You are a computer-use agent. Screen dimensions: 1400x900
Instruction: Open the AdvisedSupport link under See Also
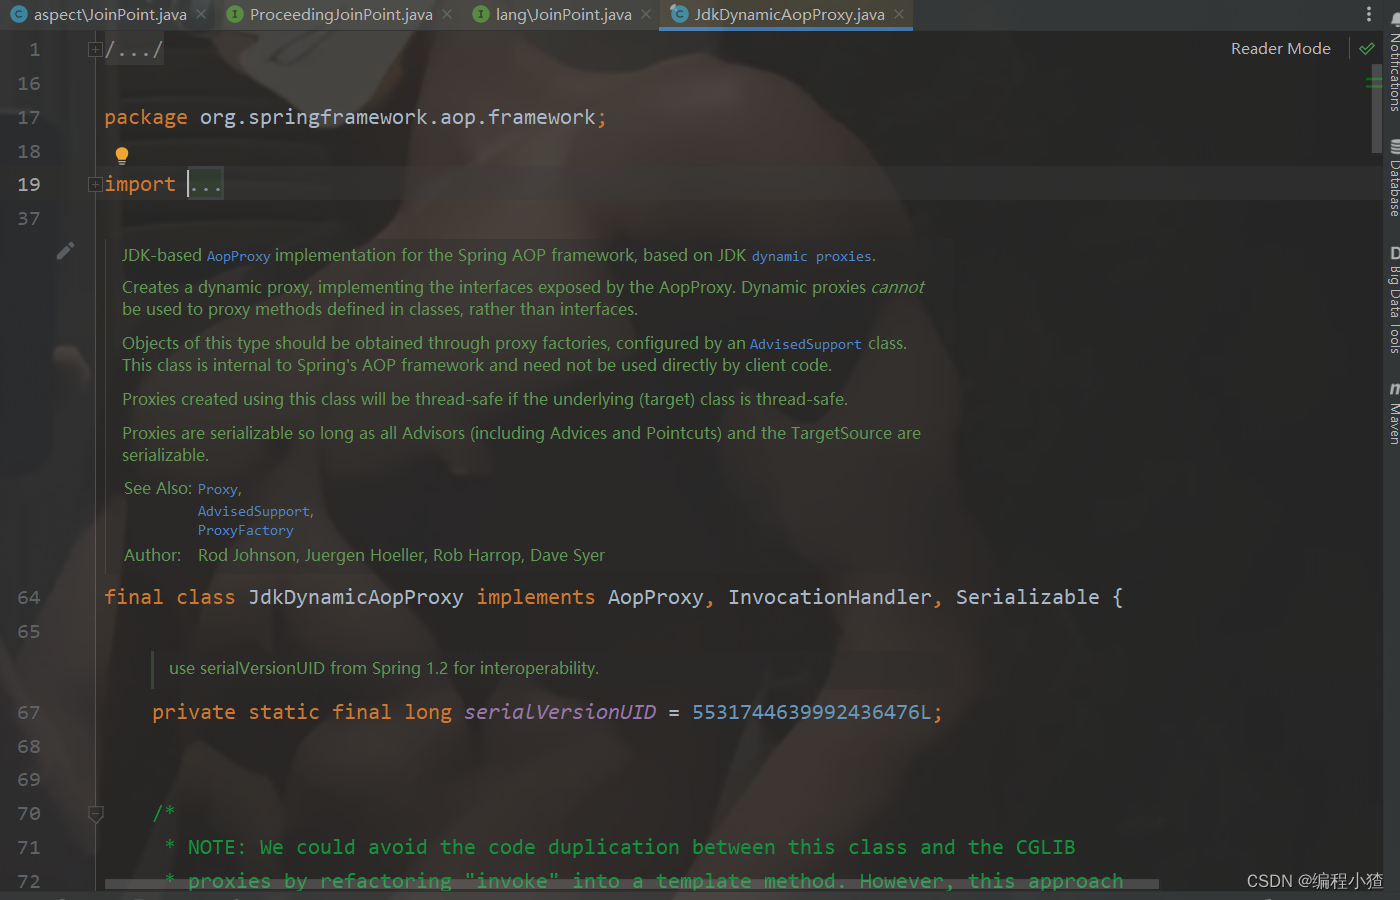[x=253, y=512]
